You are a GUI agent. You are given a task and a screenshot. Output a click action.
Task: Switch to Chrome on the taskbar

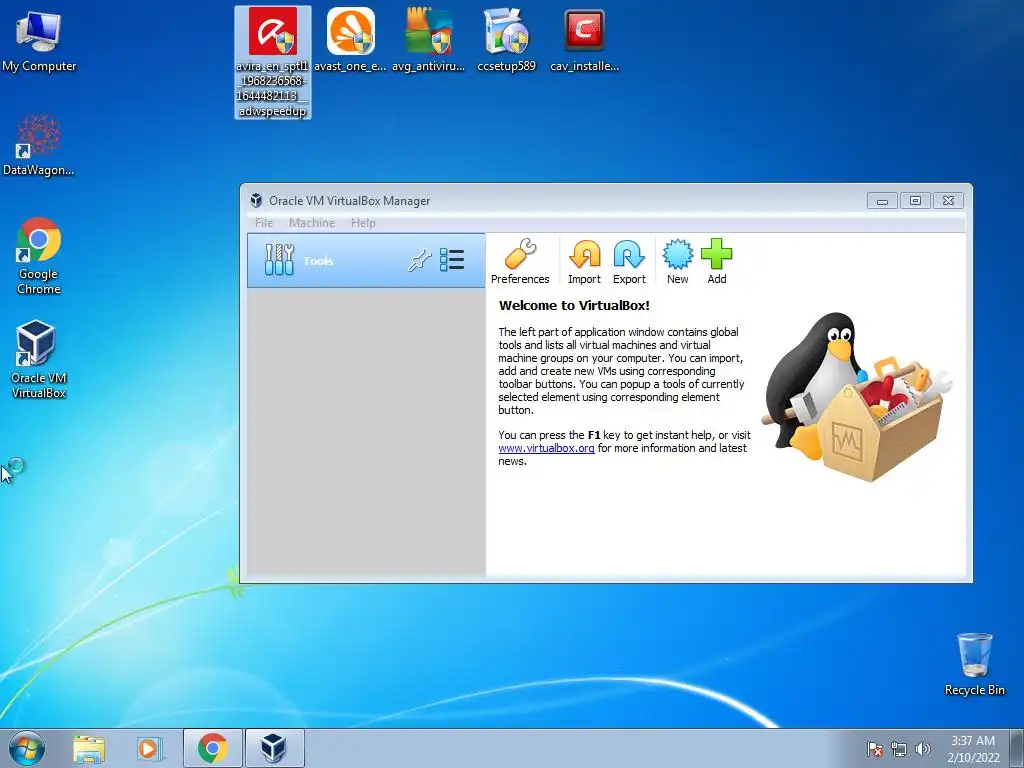(213, 748)
